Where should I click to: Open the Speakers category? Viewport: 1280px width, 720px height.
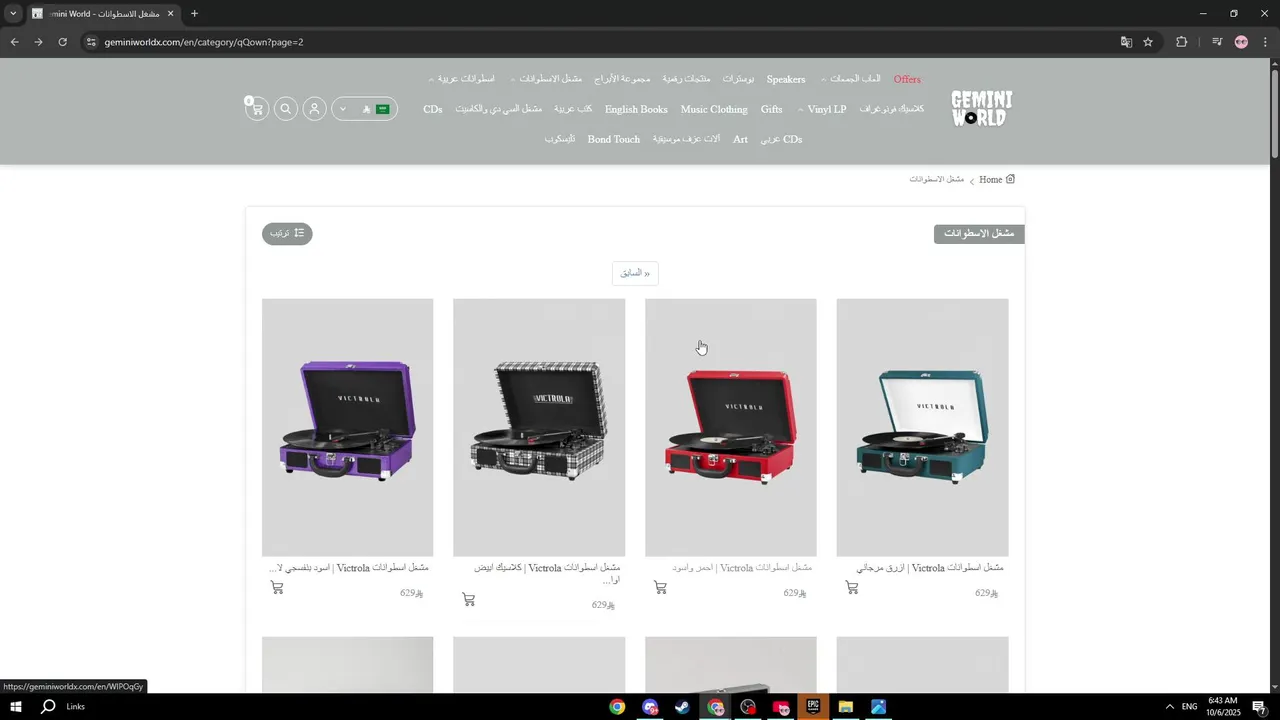[x=786, y=79]
